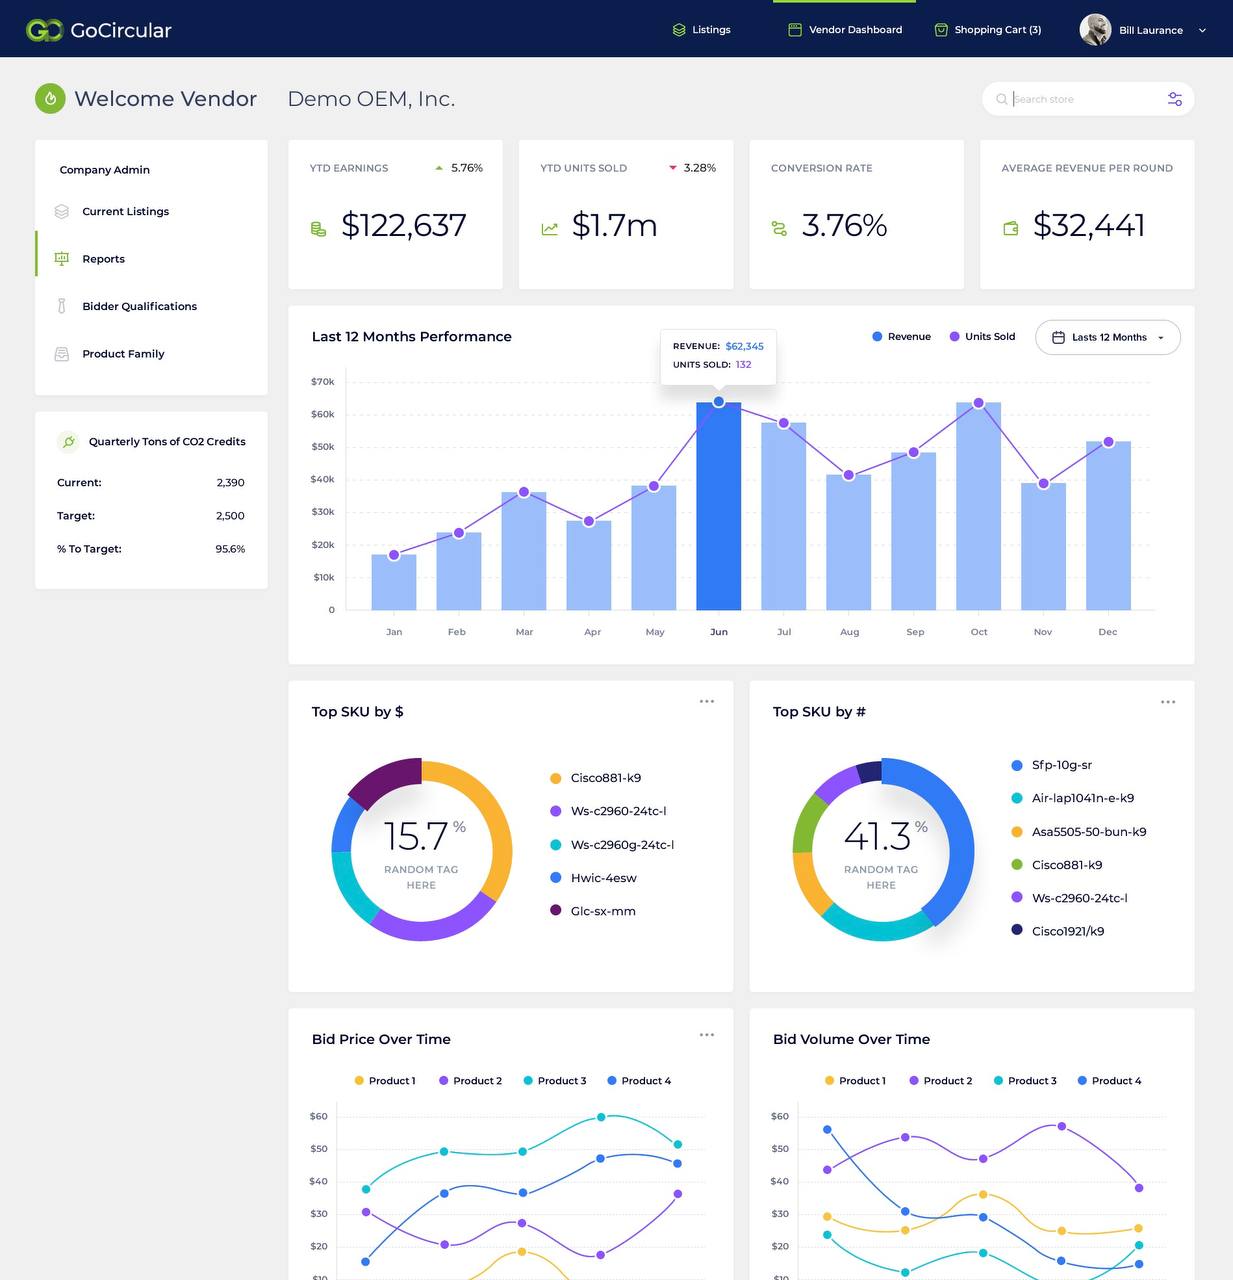Click the GoCircular logo
The width and height of the screenshot is (1233, 1280).
pyautogui.click(x=99, y=30)
